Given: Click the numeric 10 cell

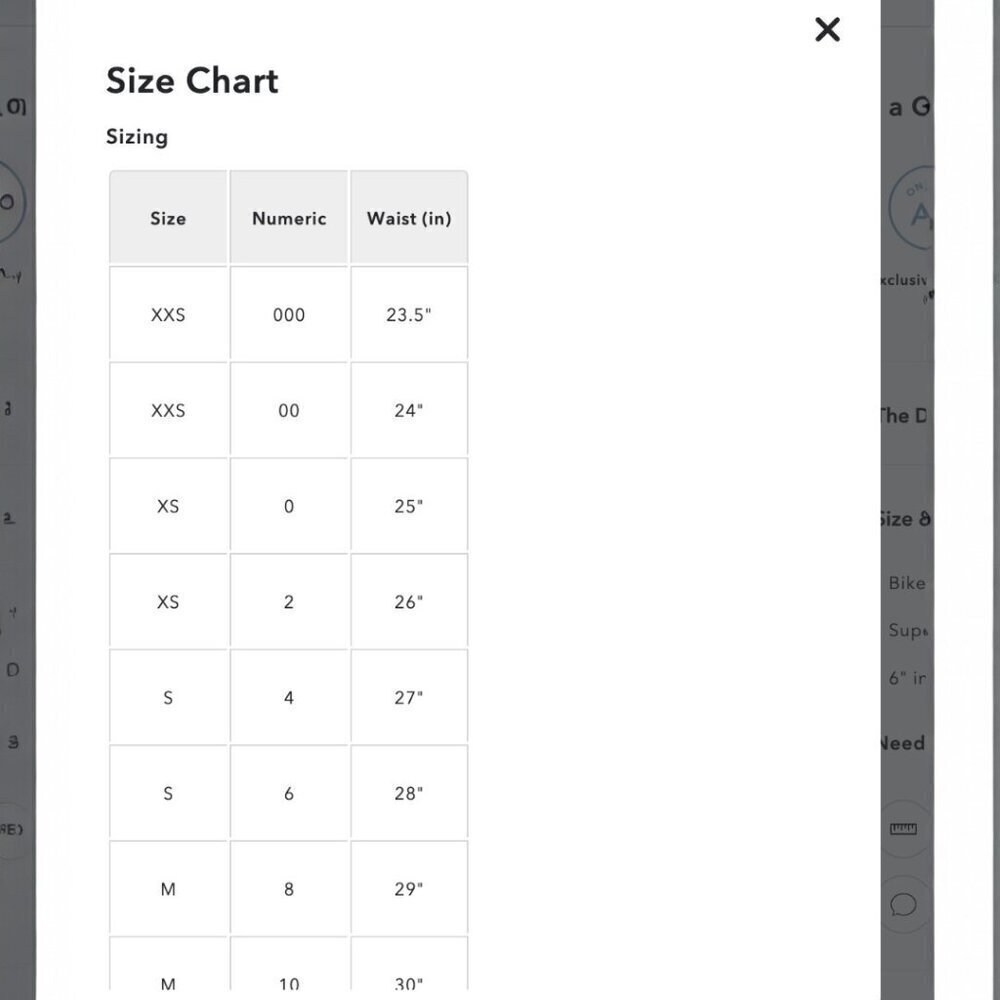Looking at the screenshot, I should pyautogui.click(x=289, y=964).
